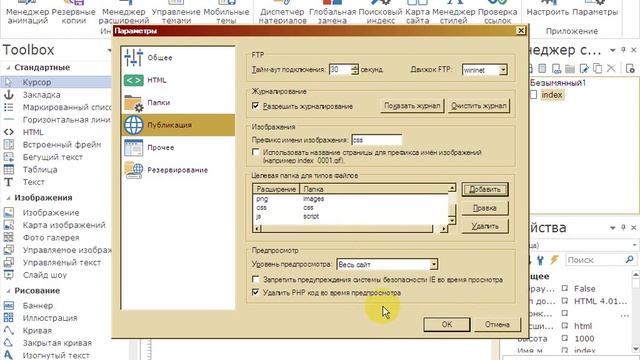Select the Закрытая кривая tool
This screenshot has width=640, height=360.
56,343
